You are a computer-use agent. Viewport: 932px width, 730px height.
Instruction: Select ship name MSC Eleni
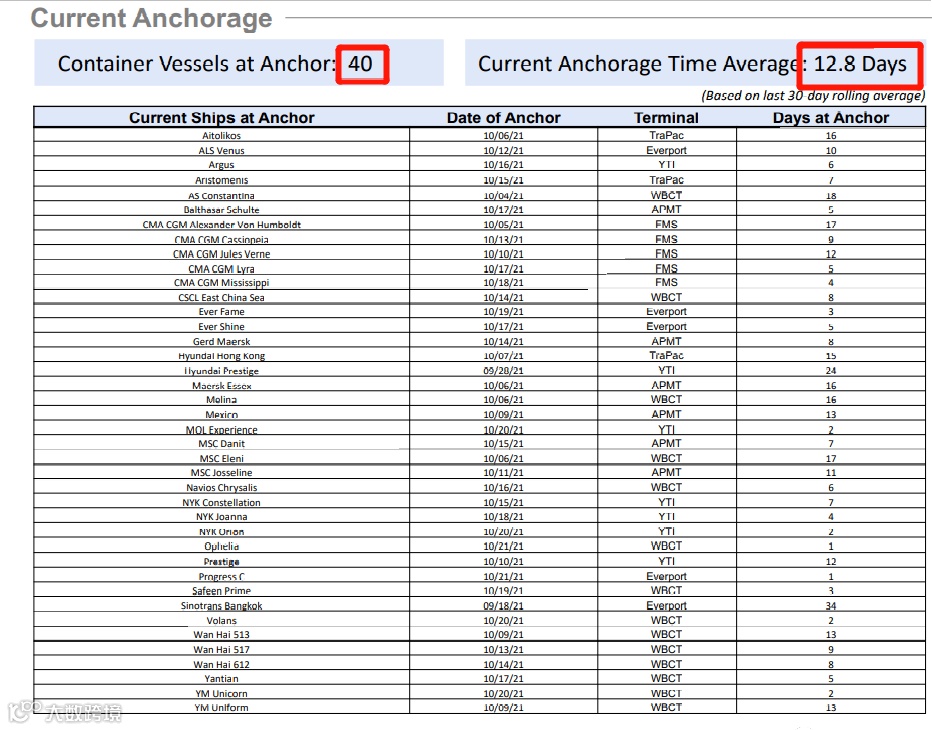221,458
